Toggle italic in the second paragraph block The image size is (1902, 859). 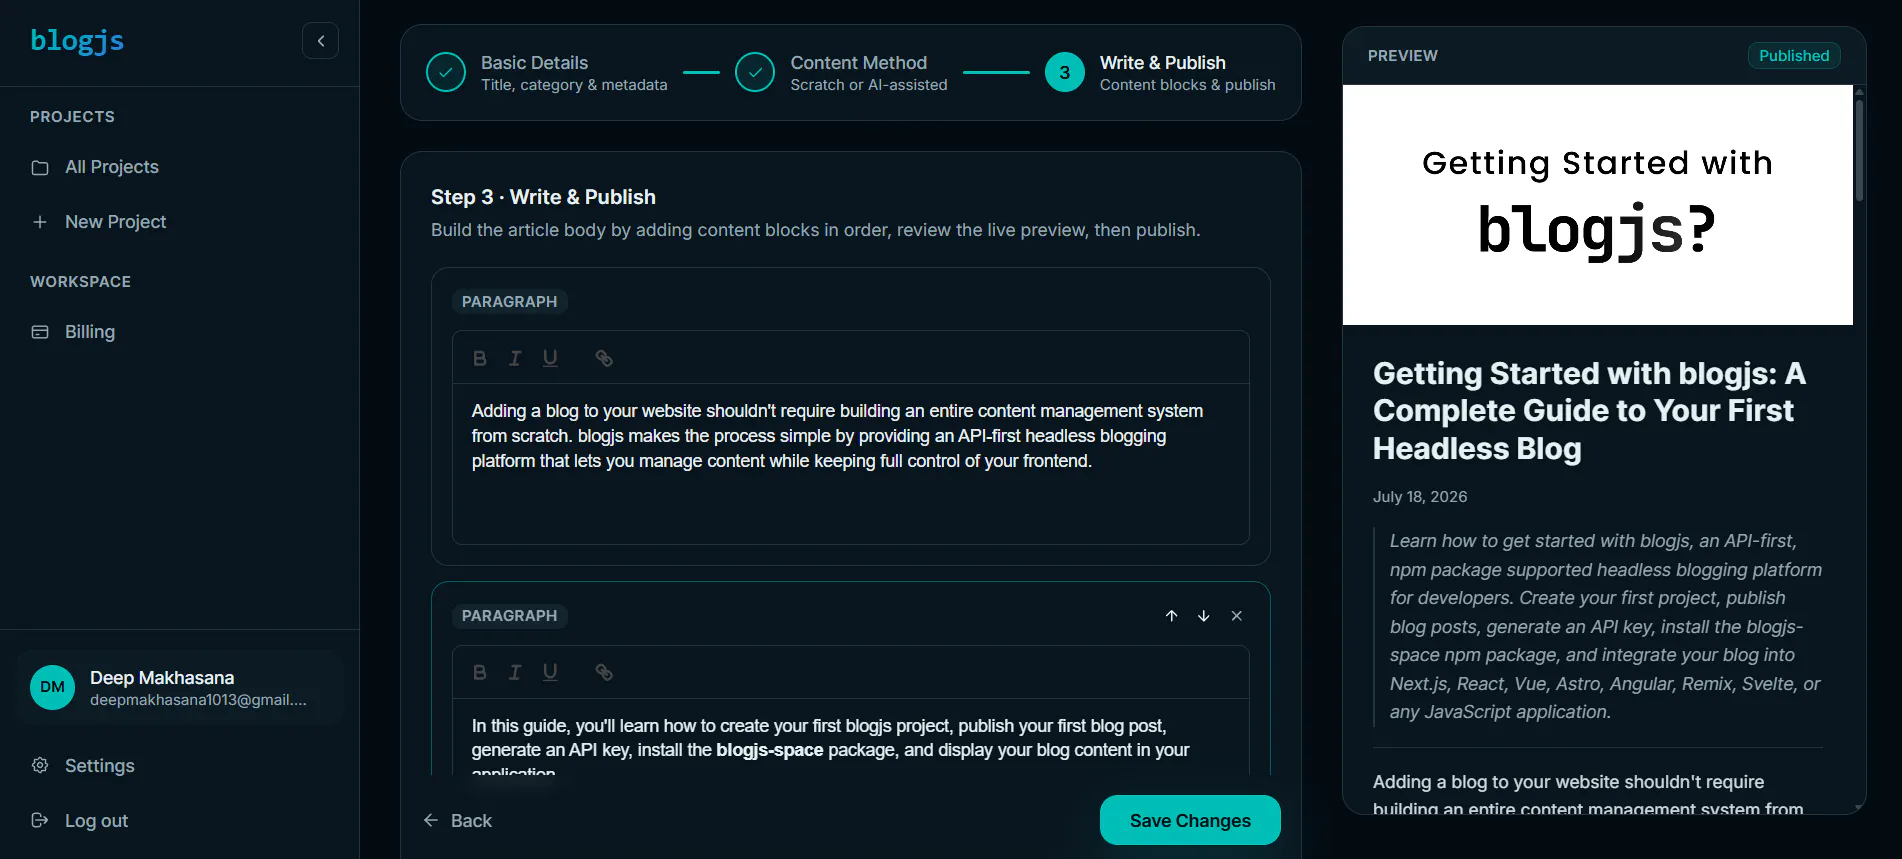pos(515,672)
